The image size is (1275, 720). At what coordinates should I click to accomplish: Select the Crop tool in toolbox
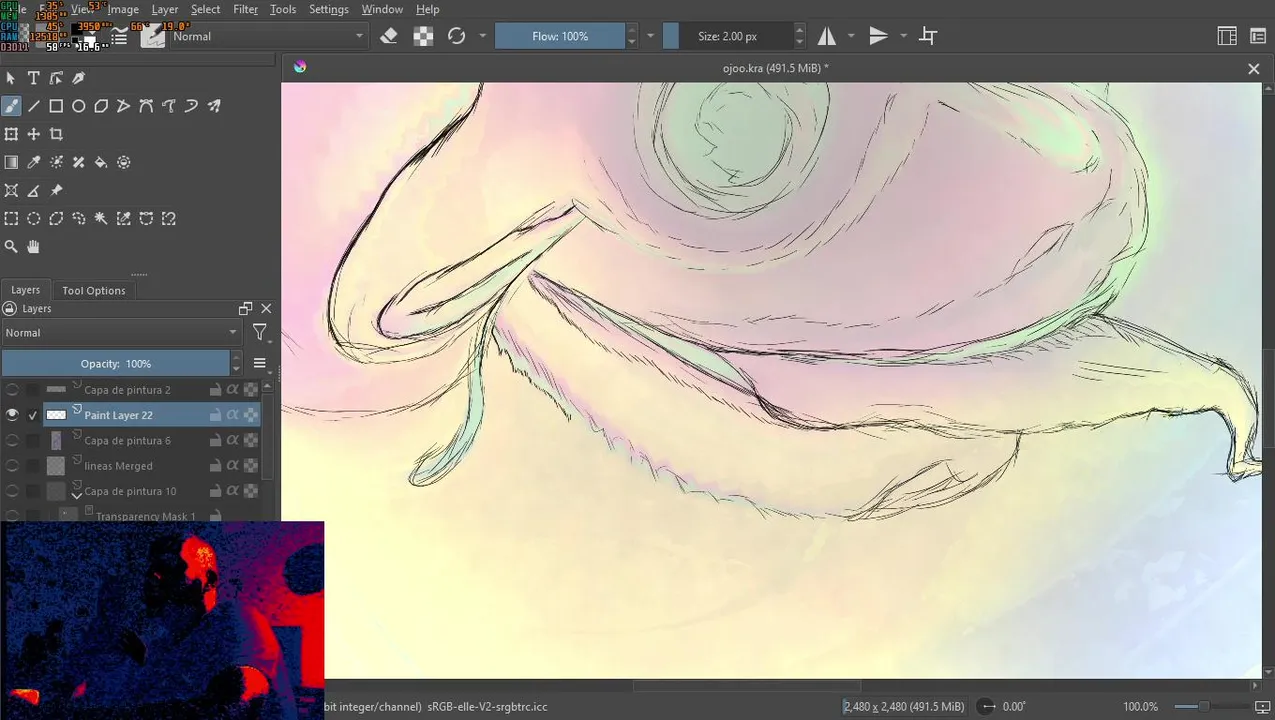click(56, 134)
